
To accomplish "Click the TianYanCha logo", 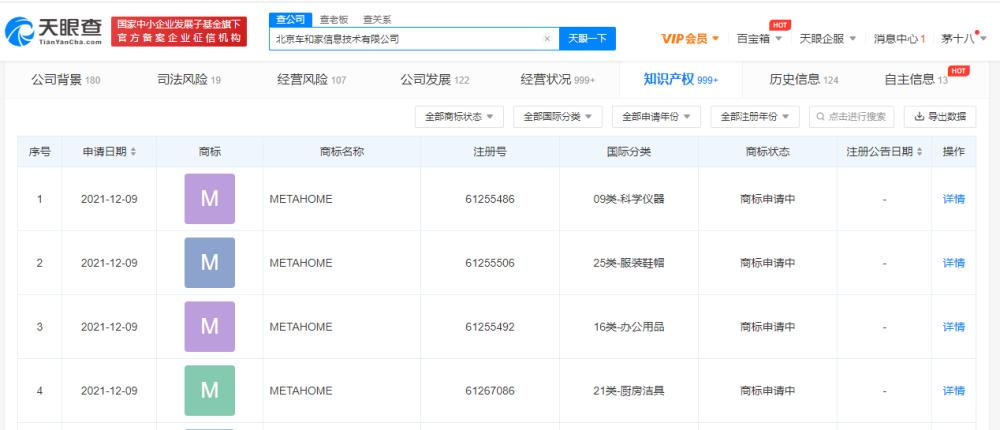I will (x=54, y=31).
